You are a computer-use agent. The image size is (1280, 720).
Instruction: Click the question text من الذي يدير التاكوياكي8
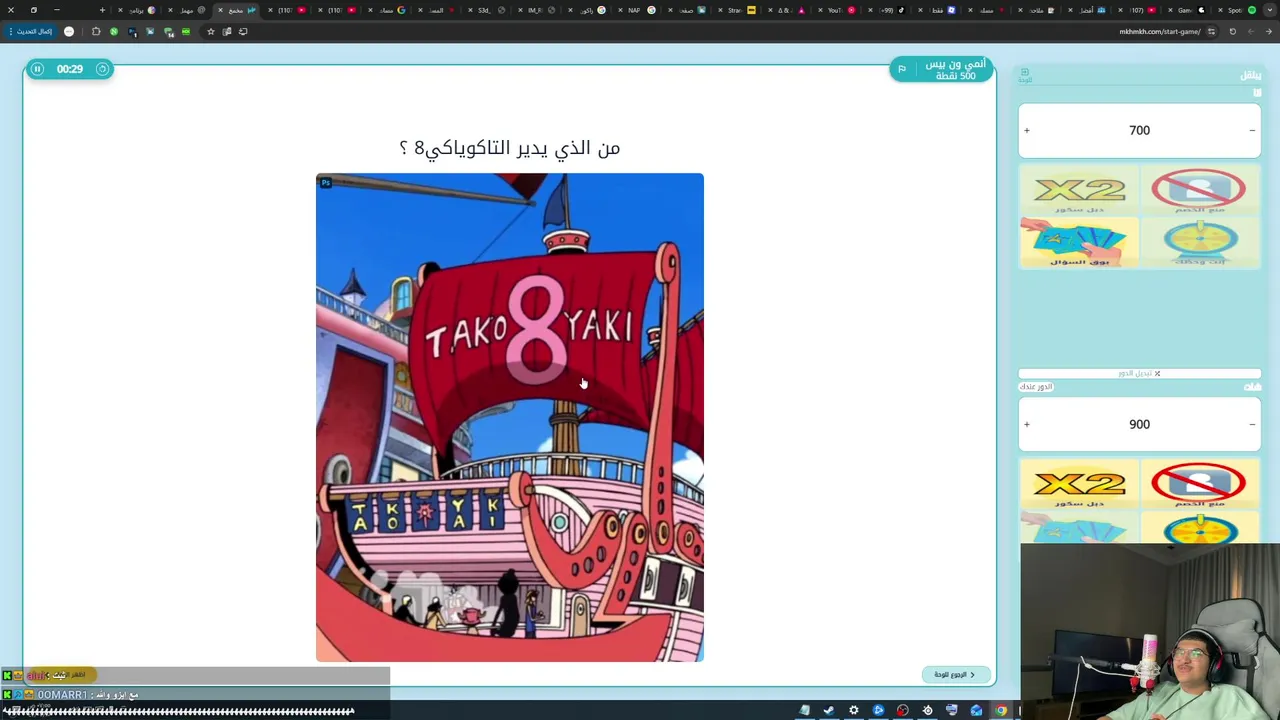tap(510, 148)
